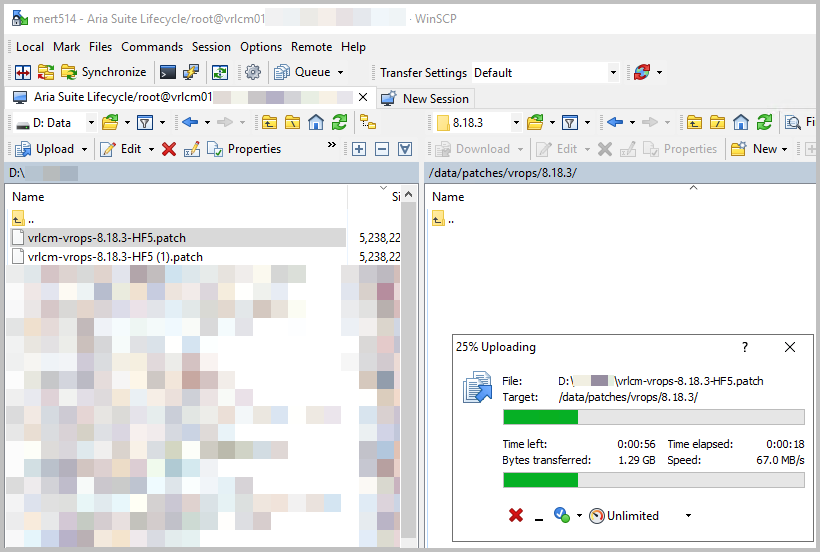Click the local Home Directory icon
This screenshot has height=552, width=820.
316,123
